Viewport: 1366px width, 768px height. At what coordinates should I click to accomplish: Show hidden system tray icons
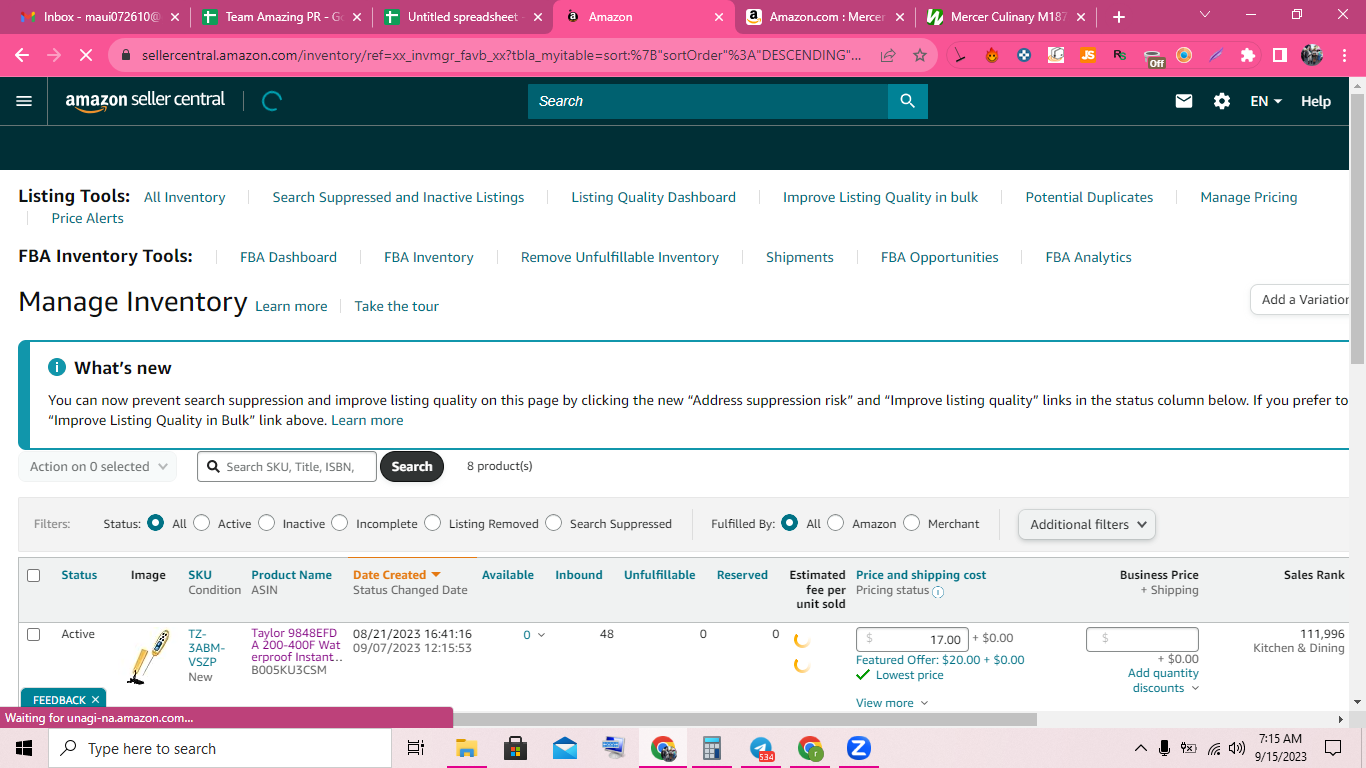coord(1140,748)
